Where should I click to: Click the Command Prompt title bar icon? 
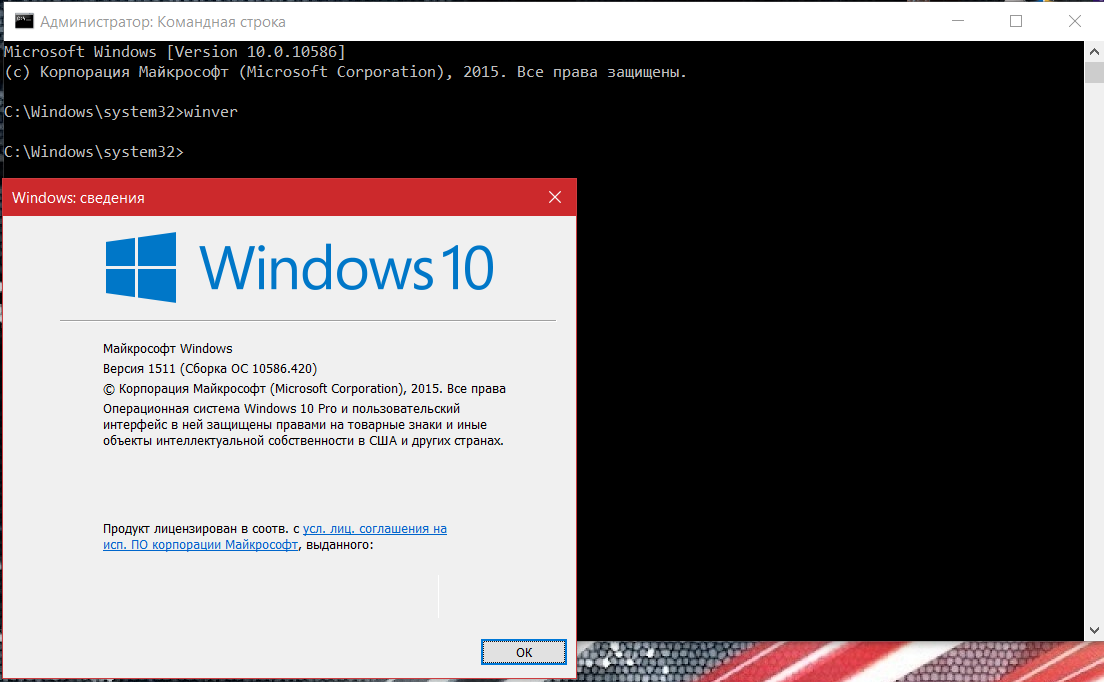pos(24,21)
